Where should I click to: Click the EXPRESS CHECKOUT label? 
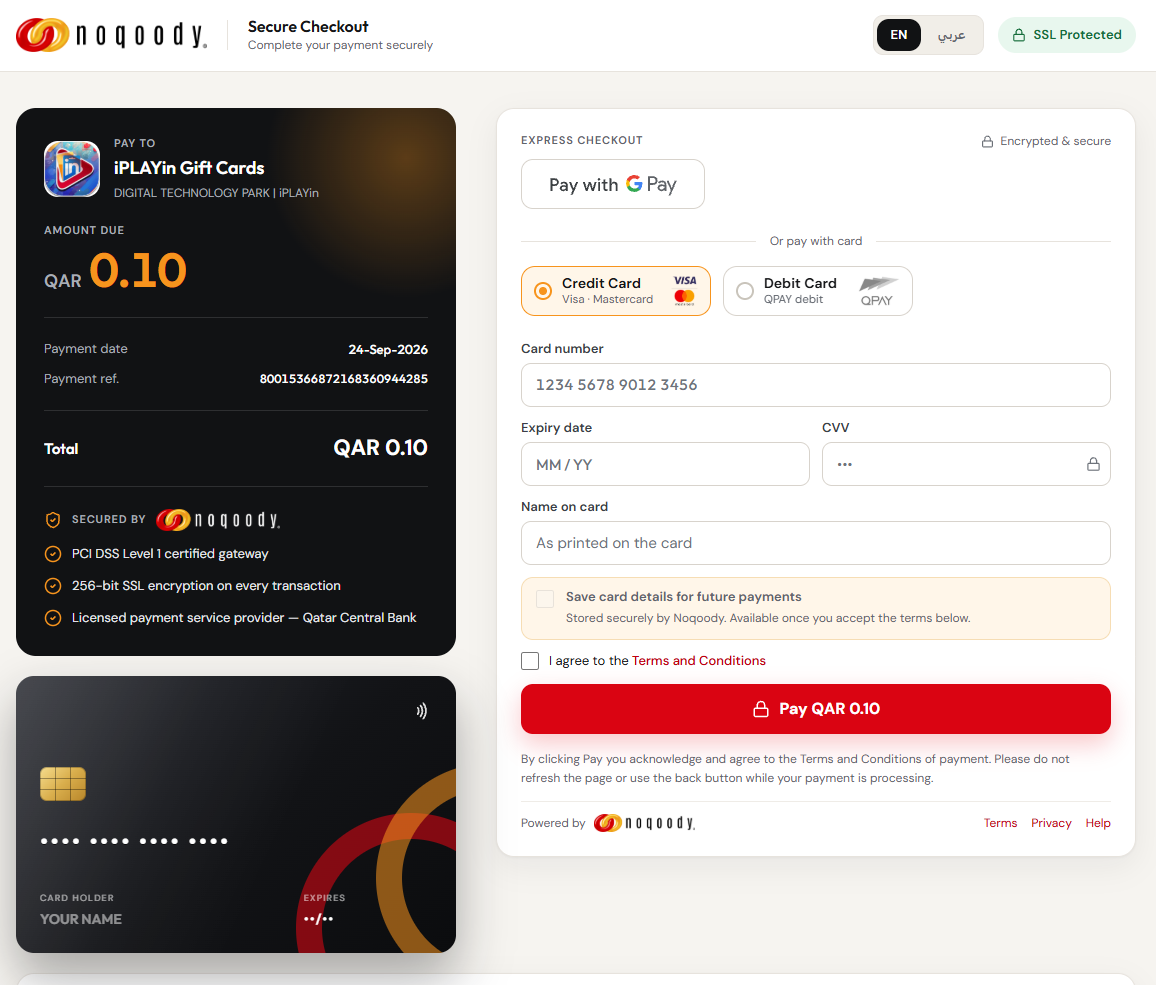582,140
